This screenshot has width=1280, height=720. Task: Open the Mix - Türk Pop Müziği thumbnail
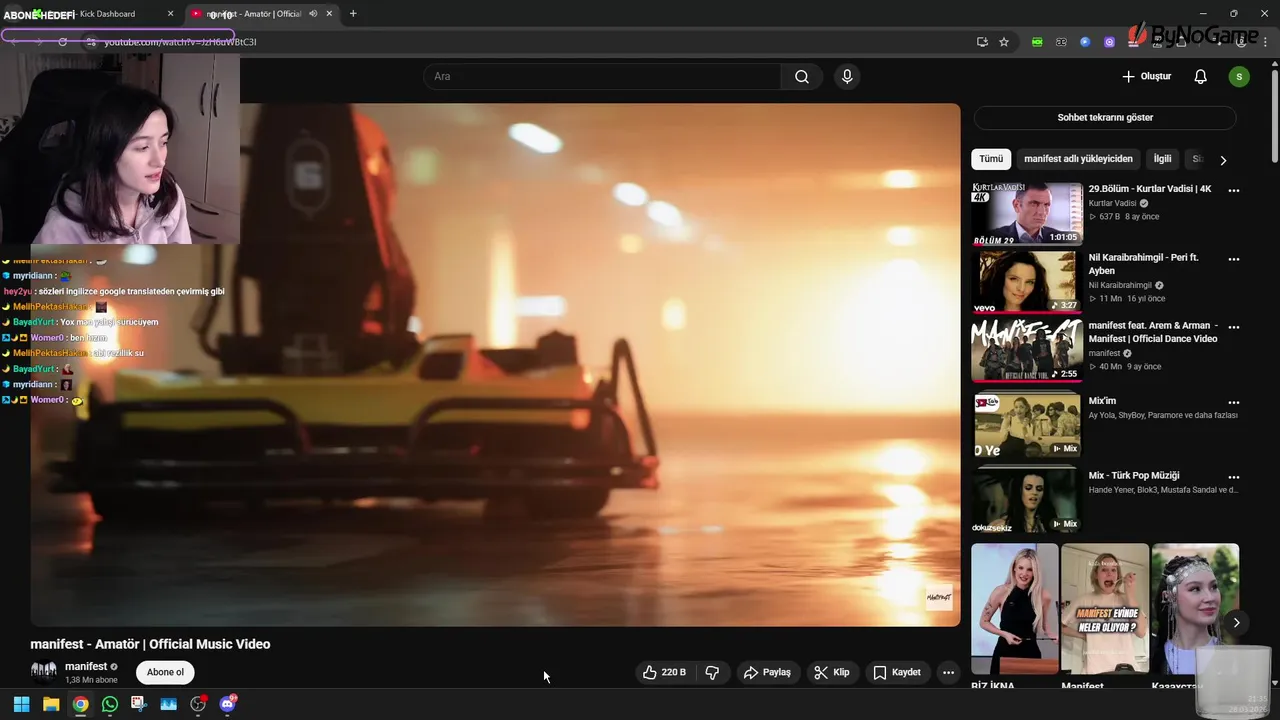point(1027,501)
